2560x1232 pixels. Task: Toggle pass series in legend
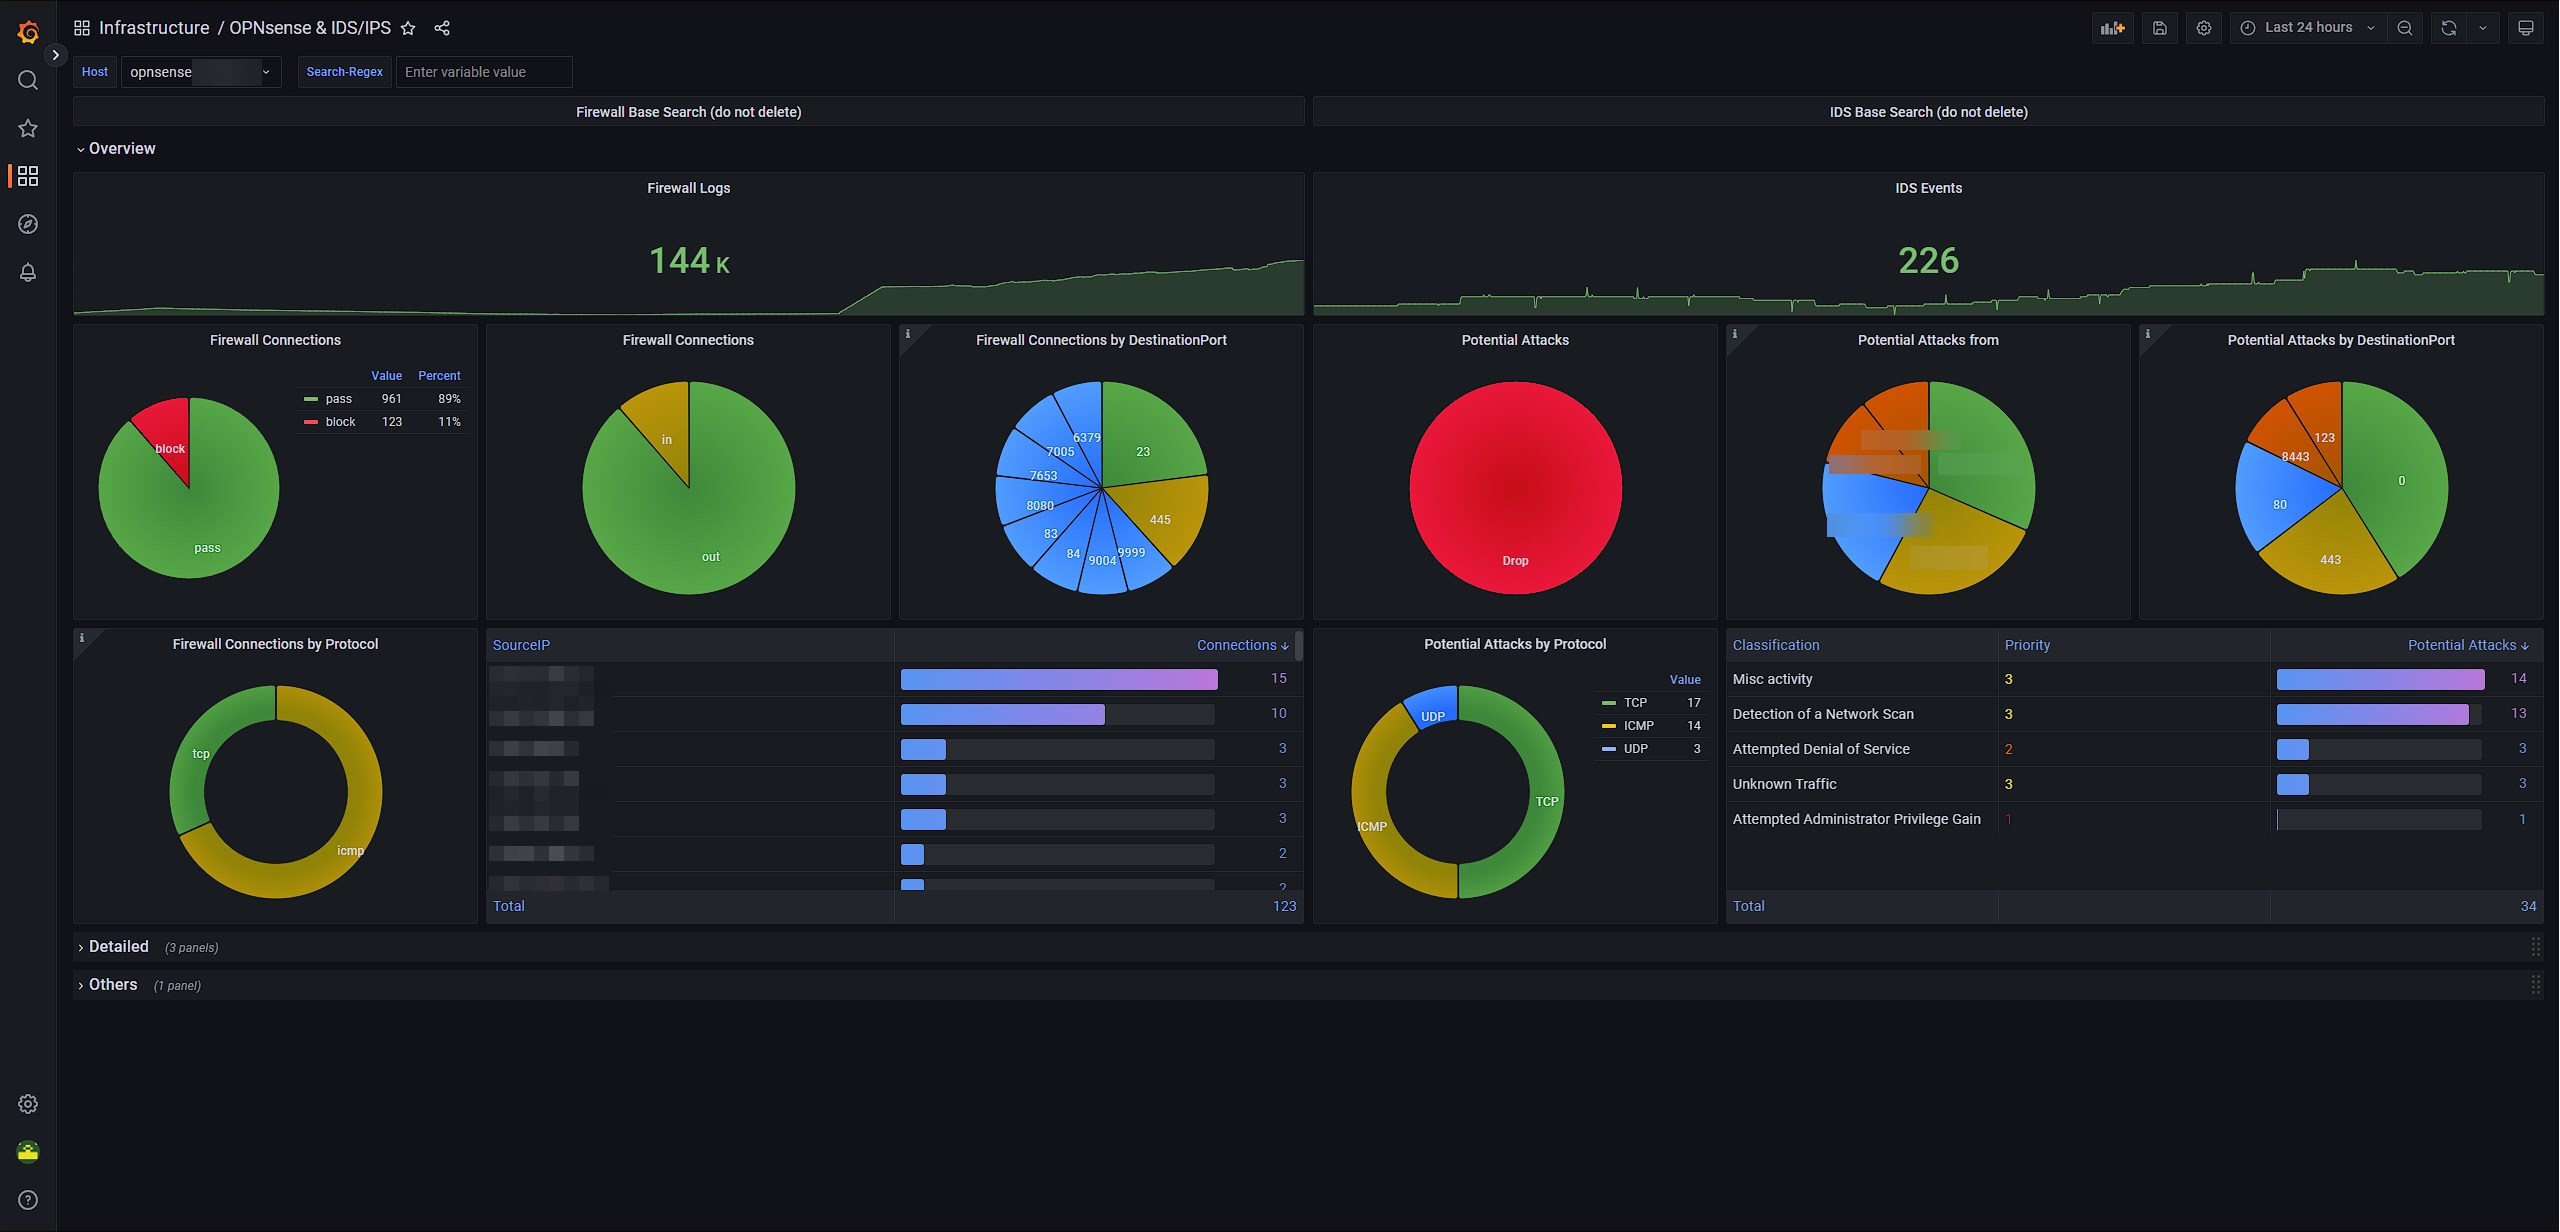(x=338, y=399)
